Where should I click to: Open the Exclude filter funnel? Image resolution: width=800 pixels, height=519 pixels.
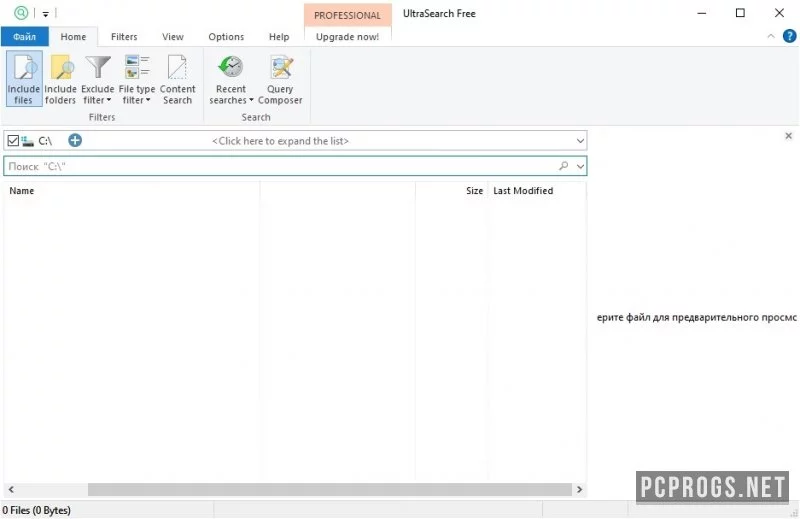click(x=97, y=79)
